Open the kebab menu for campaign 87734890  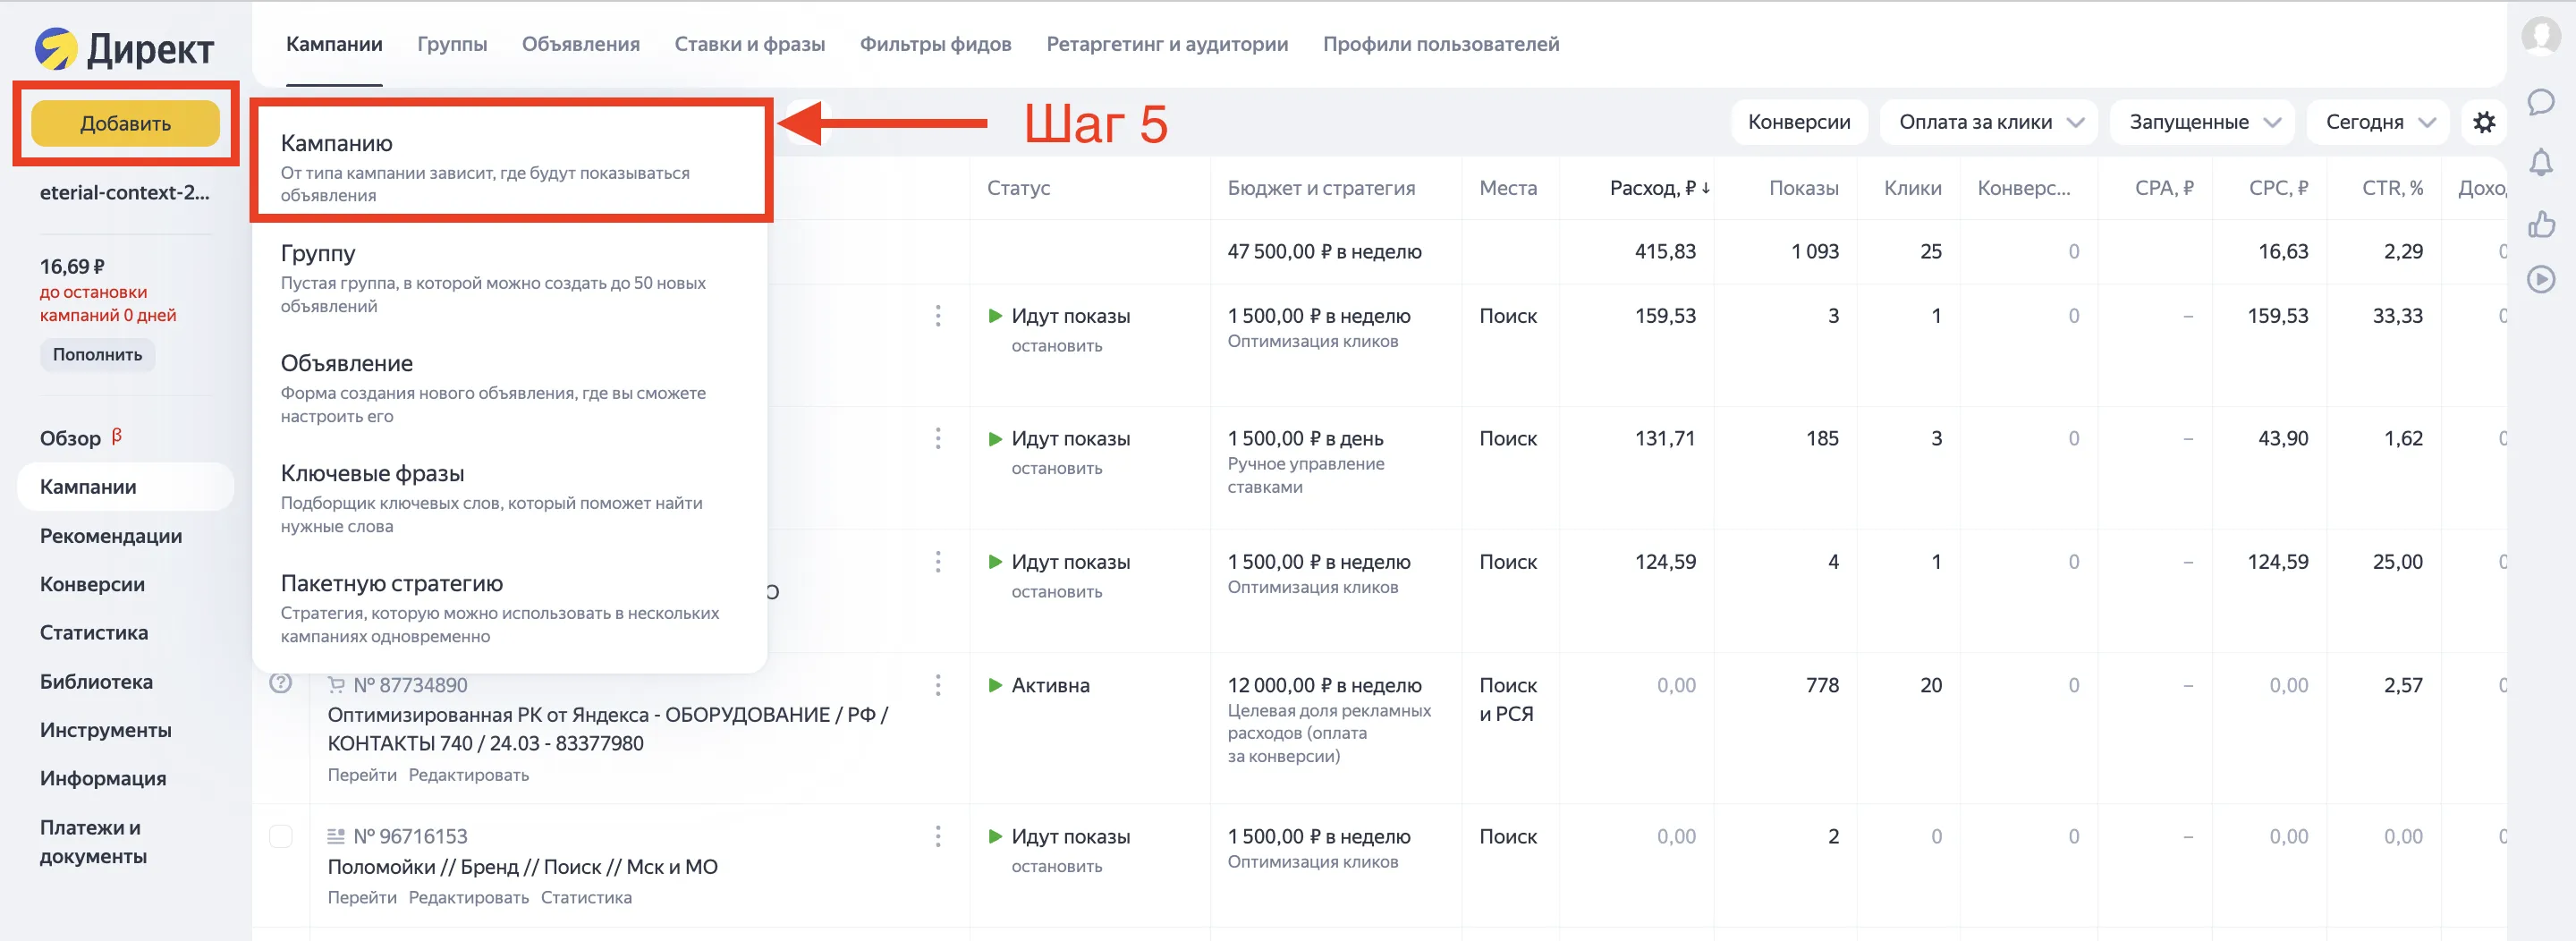click(938, 685)
